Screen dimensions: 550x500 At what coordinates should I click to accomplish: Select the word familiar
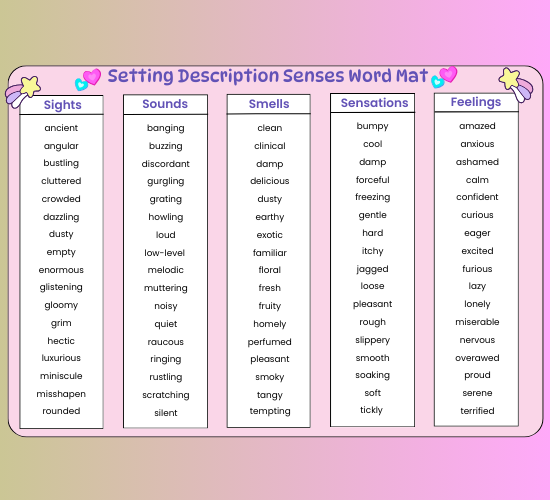tap(270, 253)
